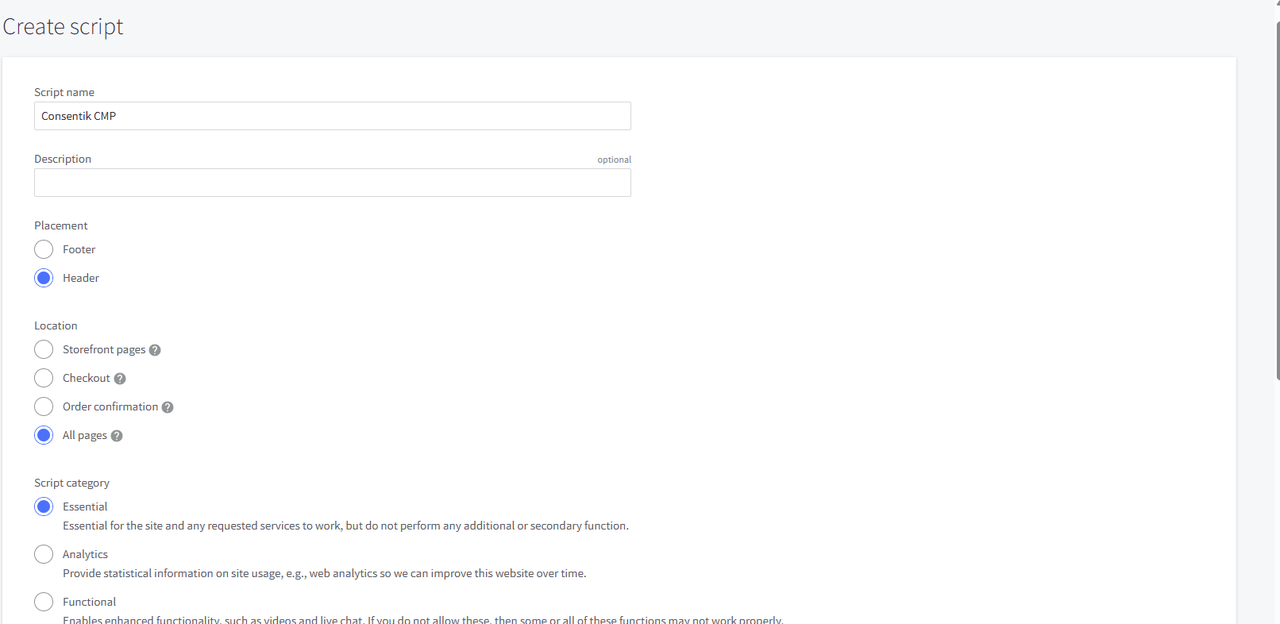Click the Script name text field
1280x624 pixels.
pos(332,116)
